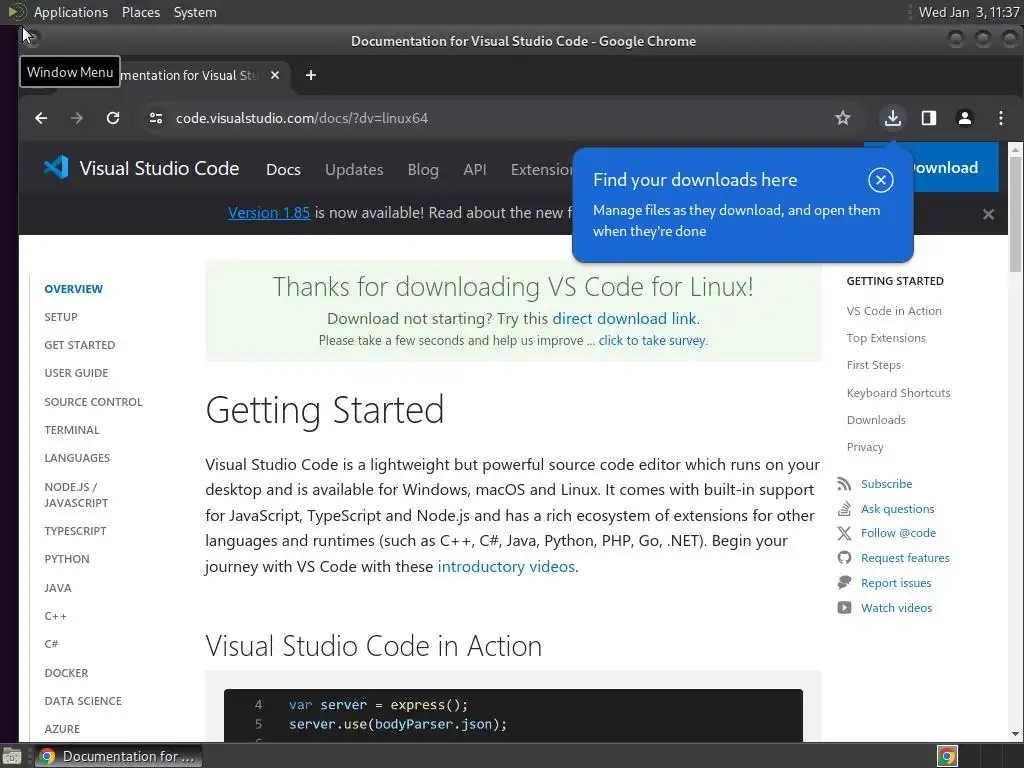Click the speech bubble icon beside Report issues
Image resolution: width=1024 pixels, height=768 pixels.
click(x=844, y=583)
